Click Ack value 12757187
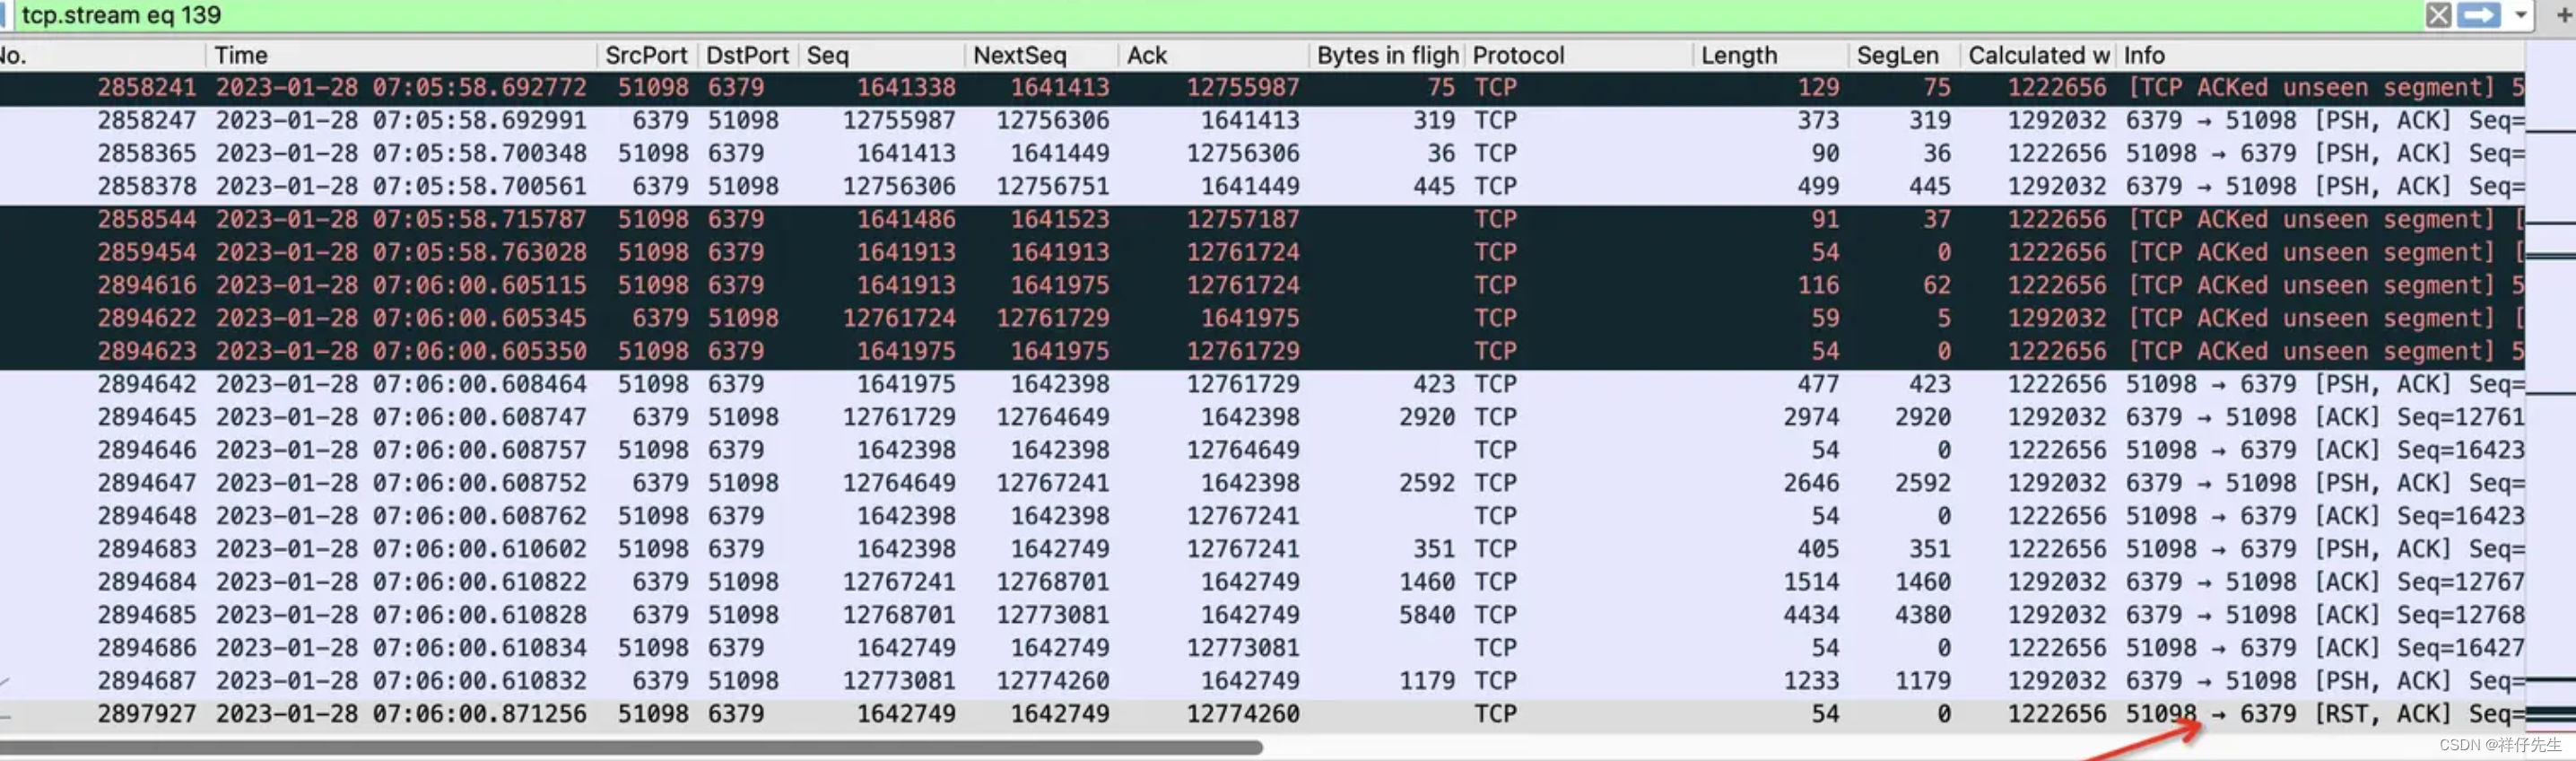The height and width of the screenshot is (761, 2576). pos(1243,220)
